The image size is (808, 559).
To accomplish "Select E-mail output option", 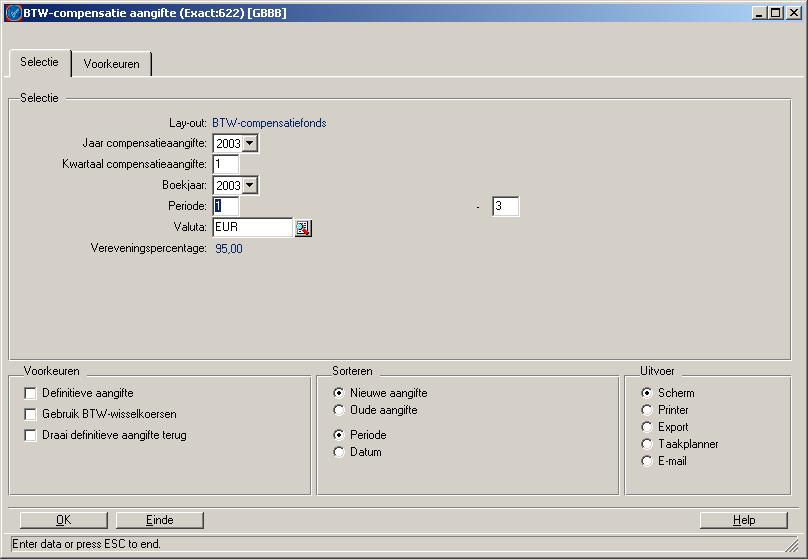I will point(647,461).
